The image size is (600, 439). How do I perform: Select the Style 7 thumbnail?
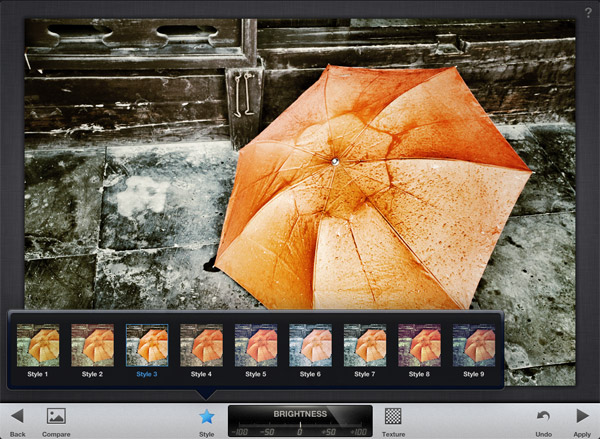[365, 345]
